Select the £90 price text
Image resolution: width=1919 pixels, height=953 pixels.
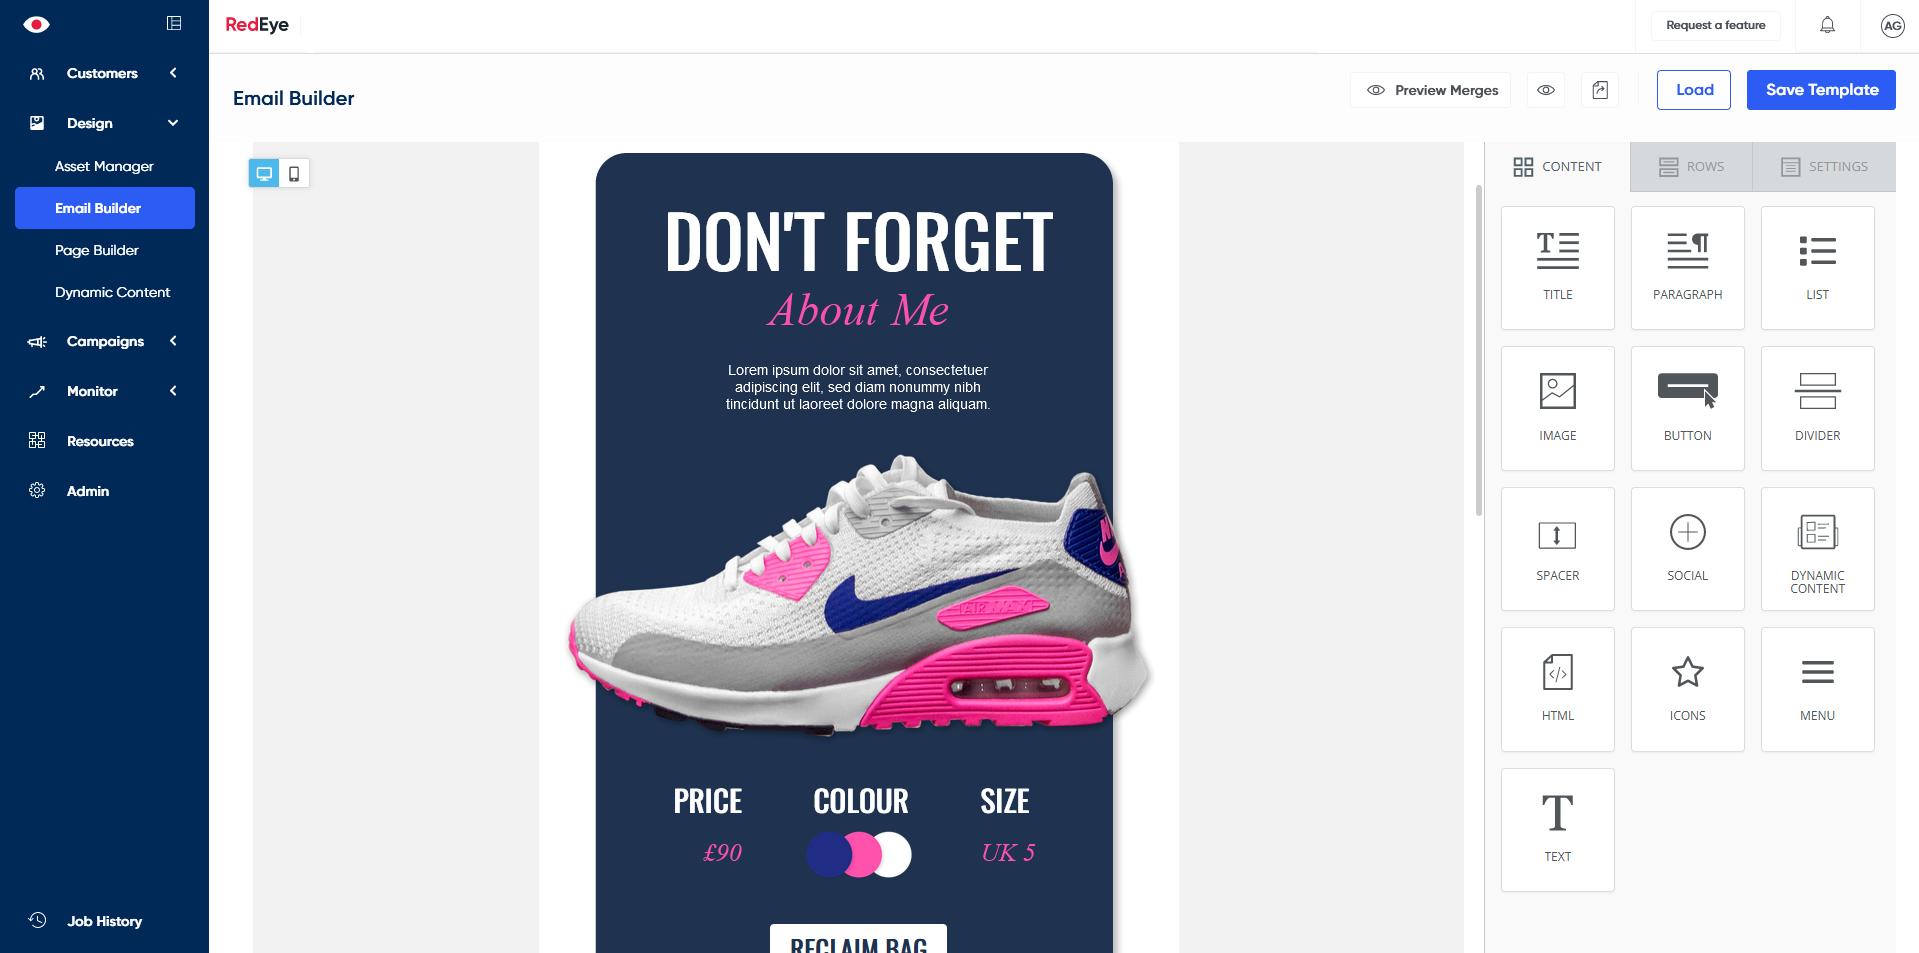pyautogui.click(x=722, y=853)
